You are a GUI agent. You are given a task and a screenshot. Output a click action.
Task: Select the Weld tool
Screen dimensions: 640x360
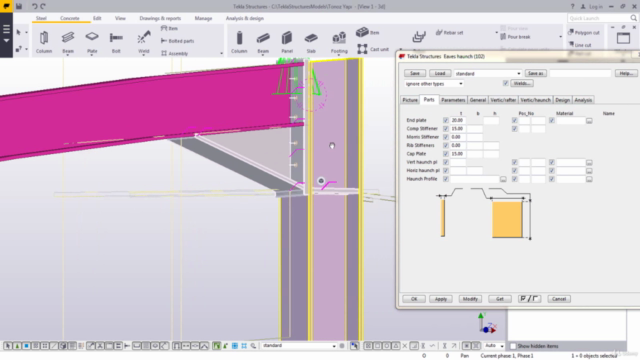coord(144,42)
